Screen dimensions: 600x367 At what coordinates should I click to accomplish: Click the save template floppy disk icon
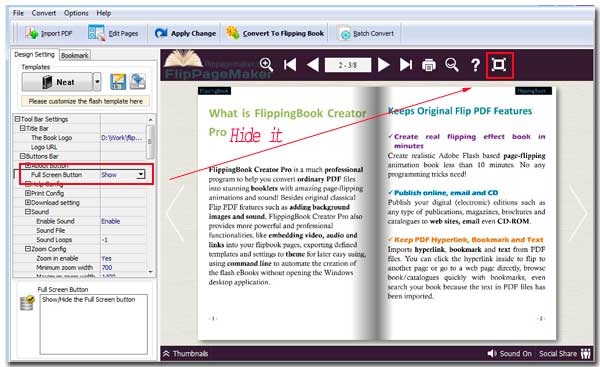click(x=118, y=82)
